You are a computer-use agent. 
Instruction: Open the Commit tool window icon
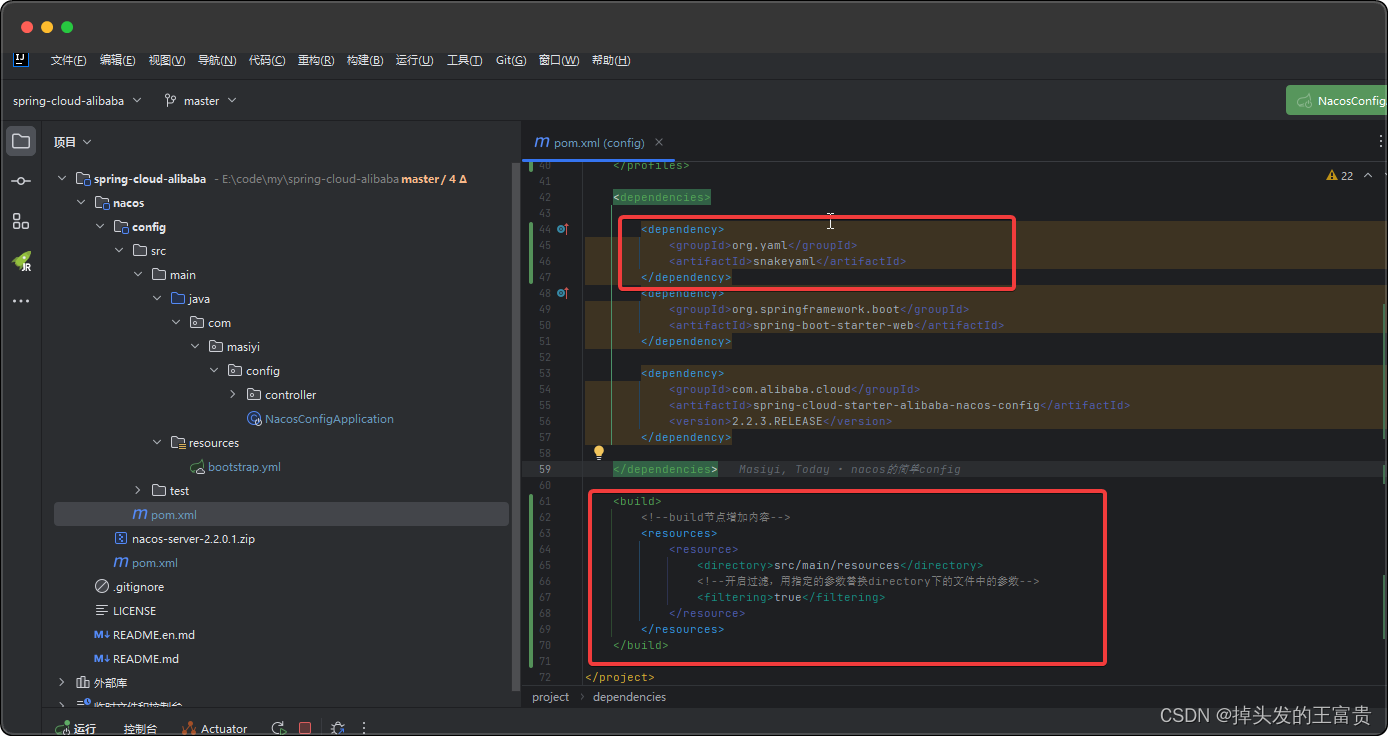coord(21,181)
